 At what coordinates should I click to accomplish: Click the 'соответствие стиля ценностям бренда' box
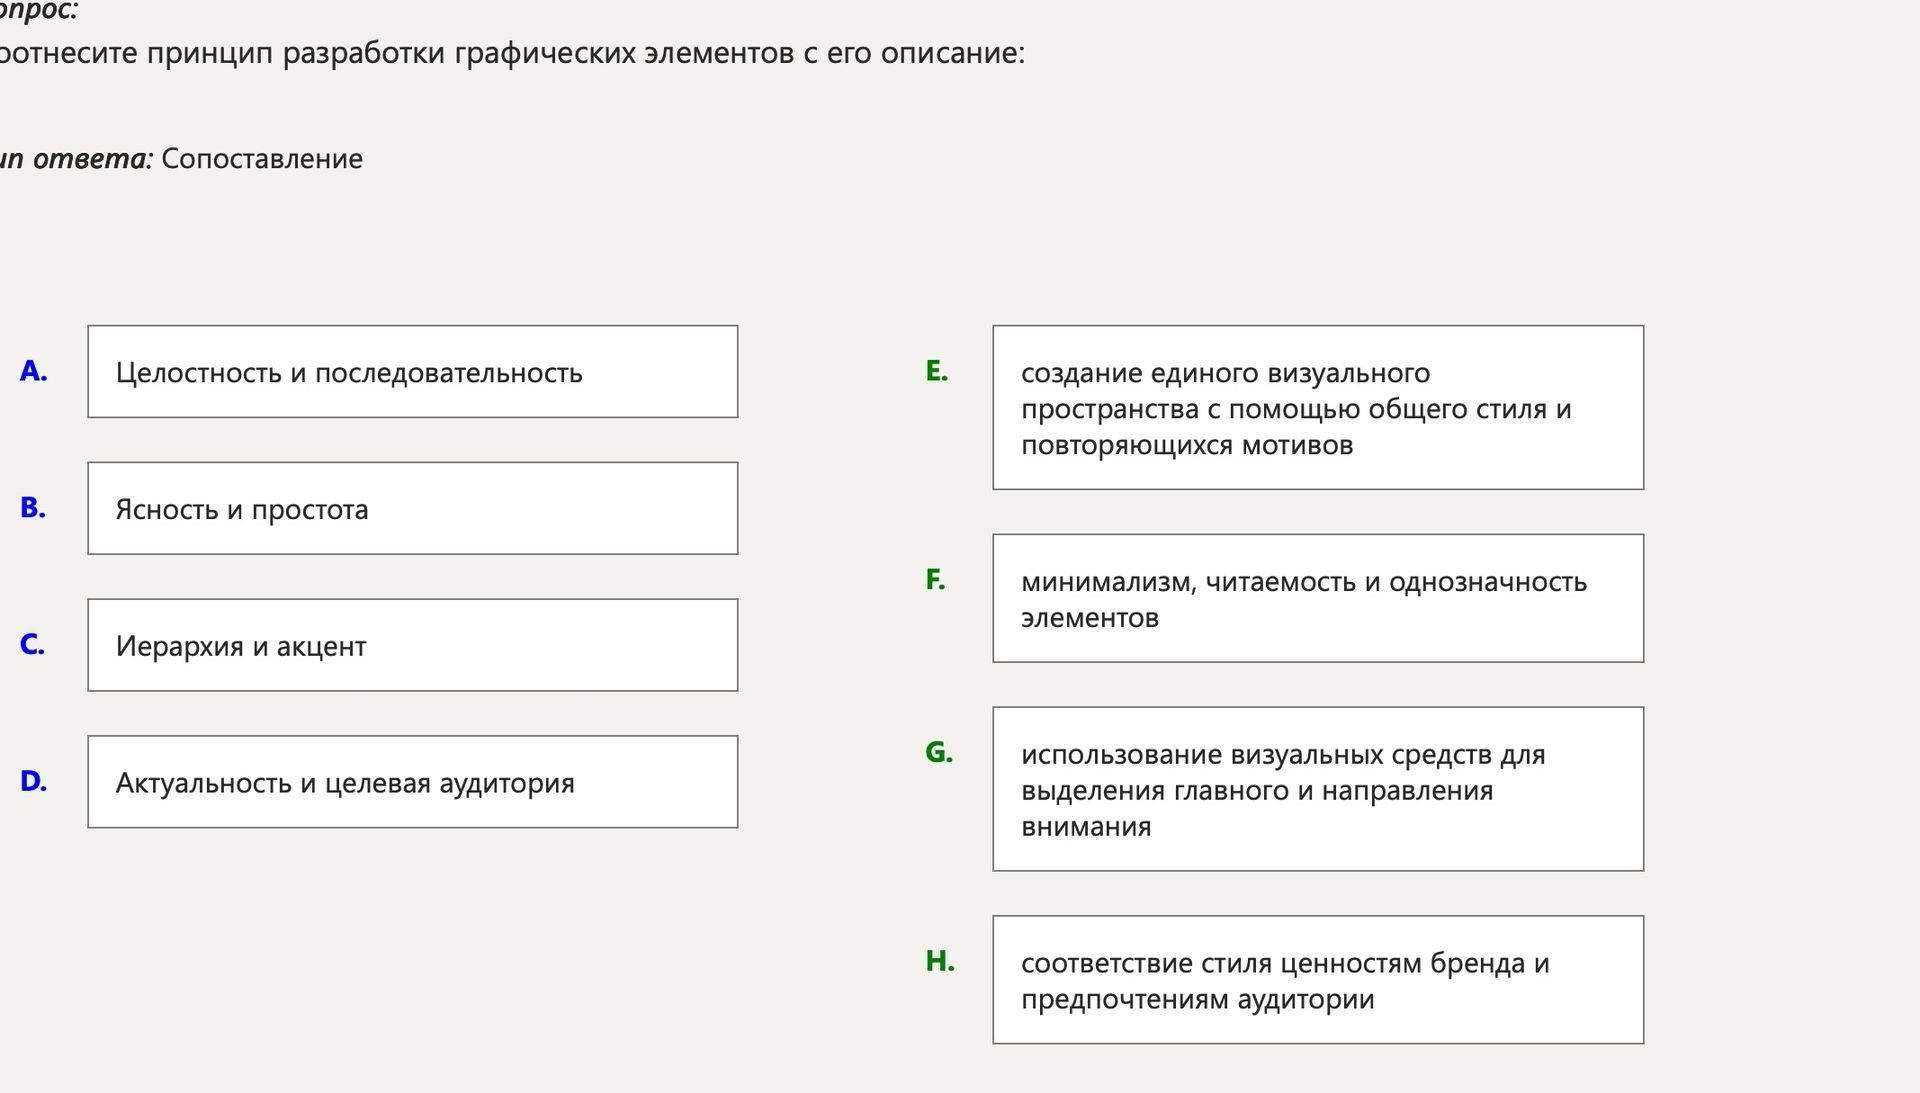pyautogui.click(x=1318, y=980)
